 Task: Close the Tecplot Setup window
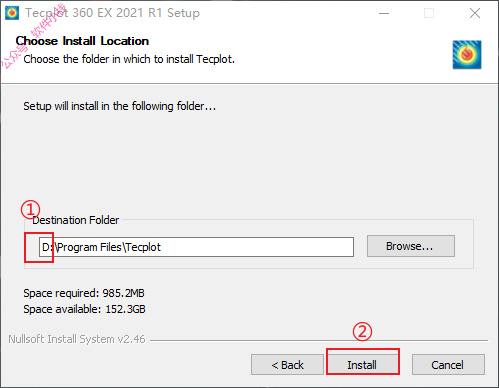475,13
